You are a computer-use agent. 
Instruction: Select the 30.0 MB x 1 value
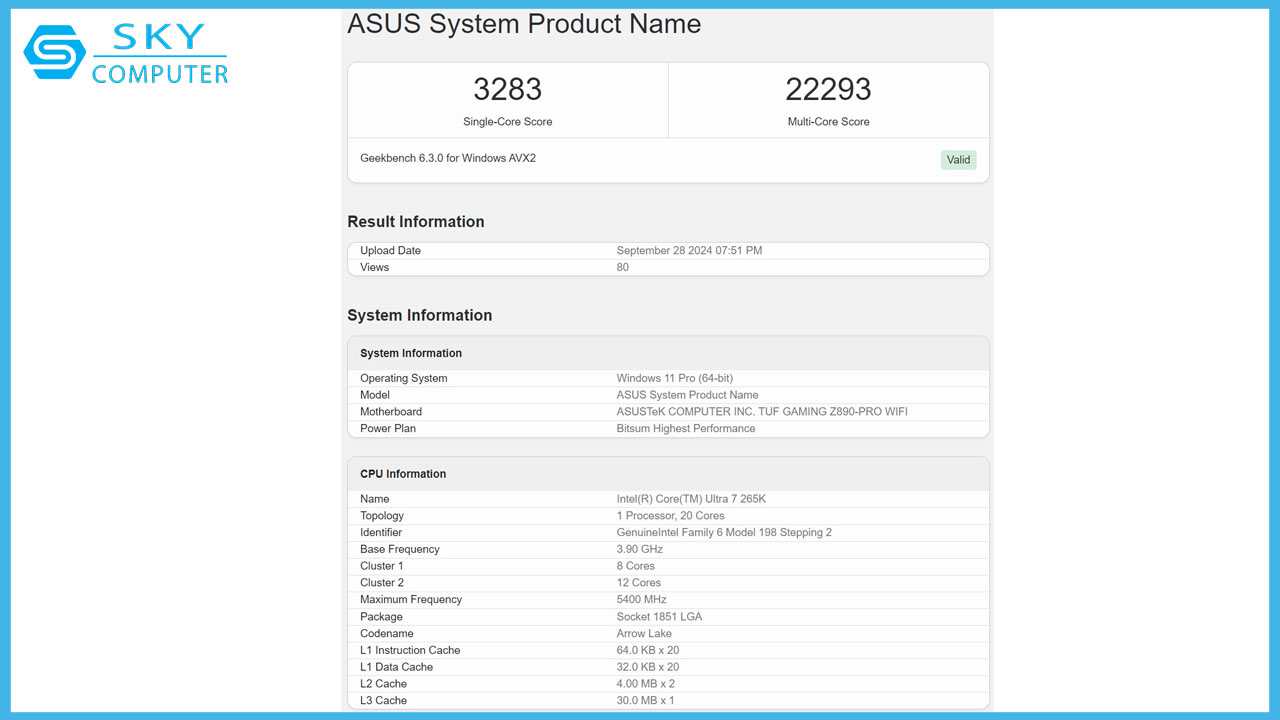pyautogui.click(x=646, y=701)
